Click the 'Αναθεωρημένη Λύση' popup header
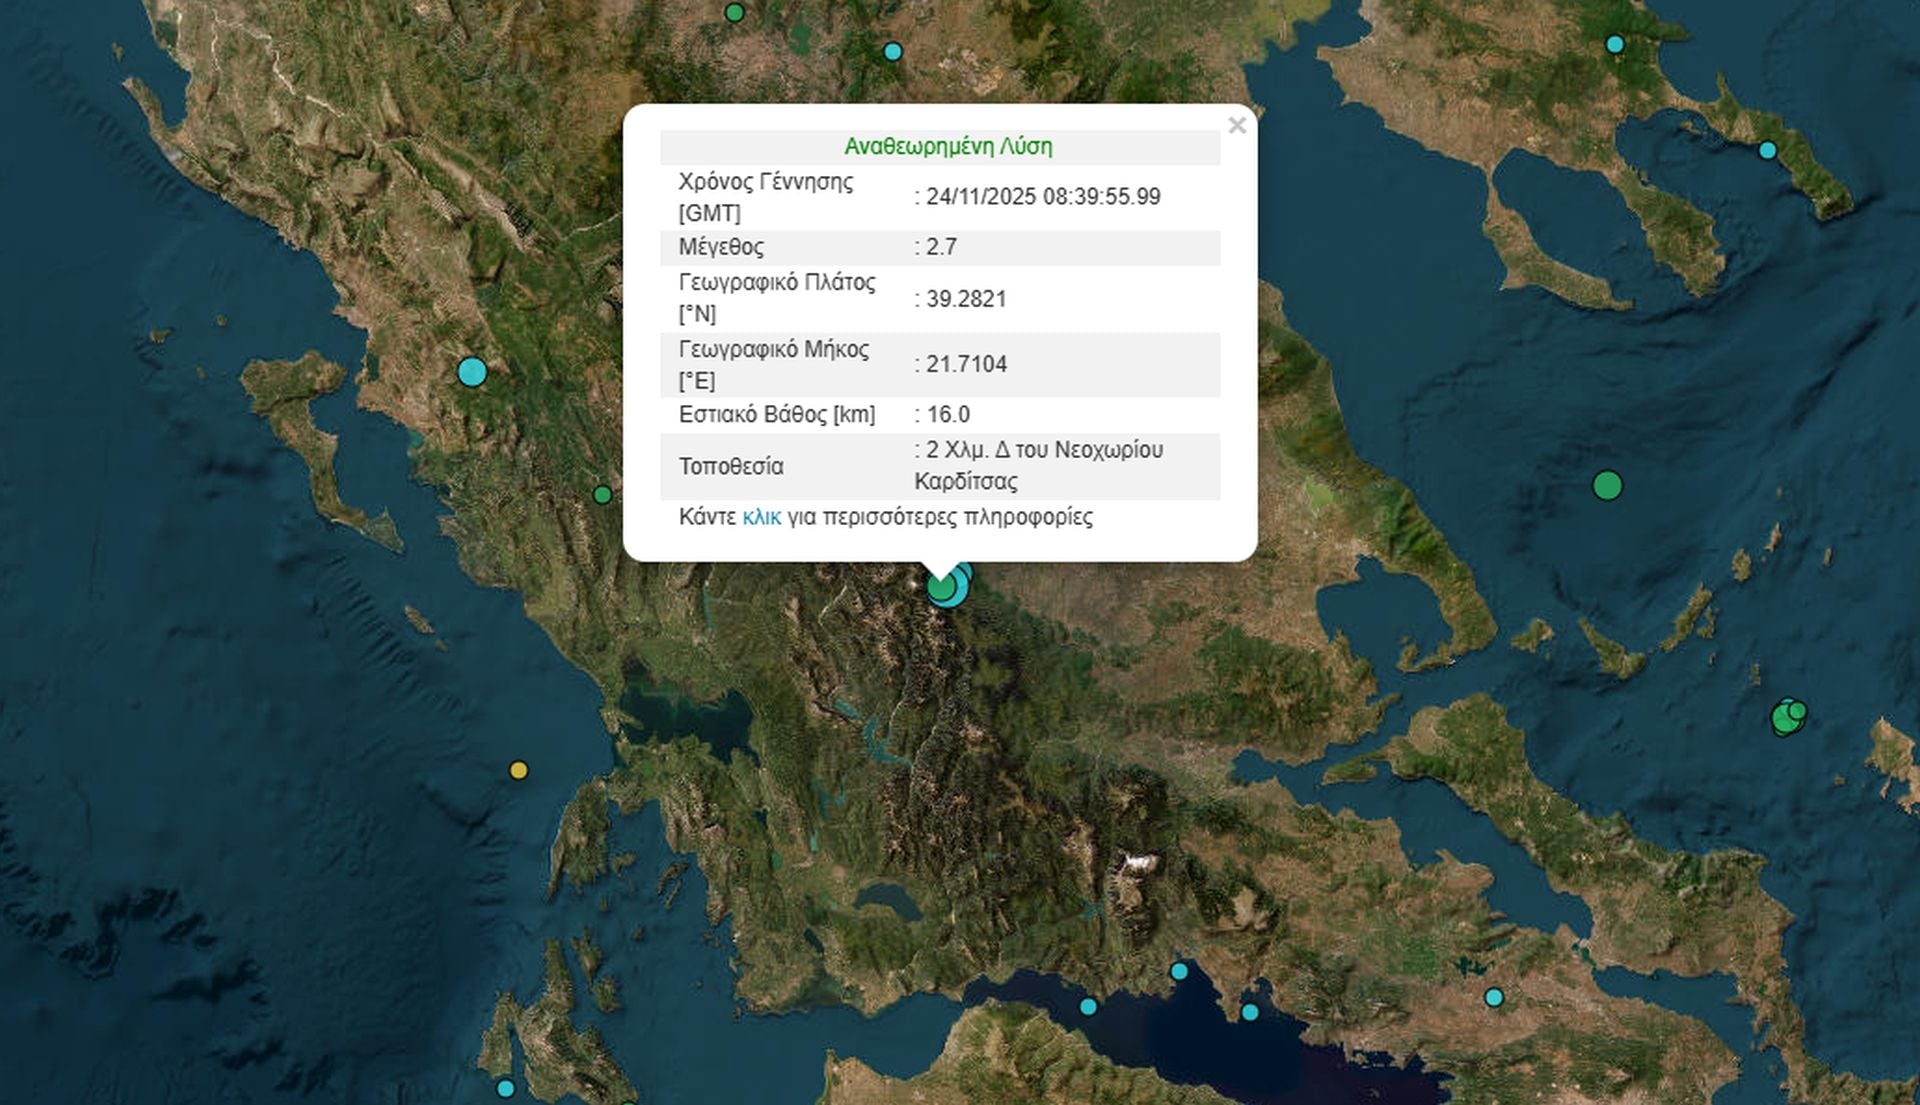Viewport: 1920px width, 1105px height. [x=948, y=147]
